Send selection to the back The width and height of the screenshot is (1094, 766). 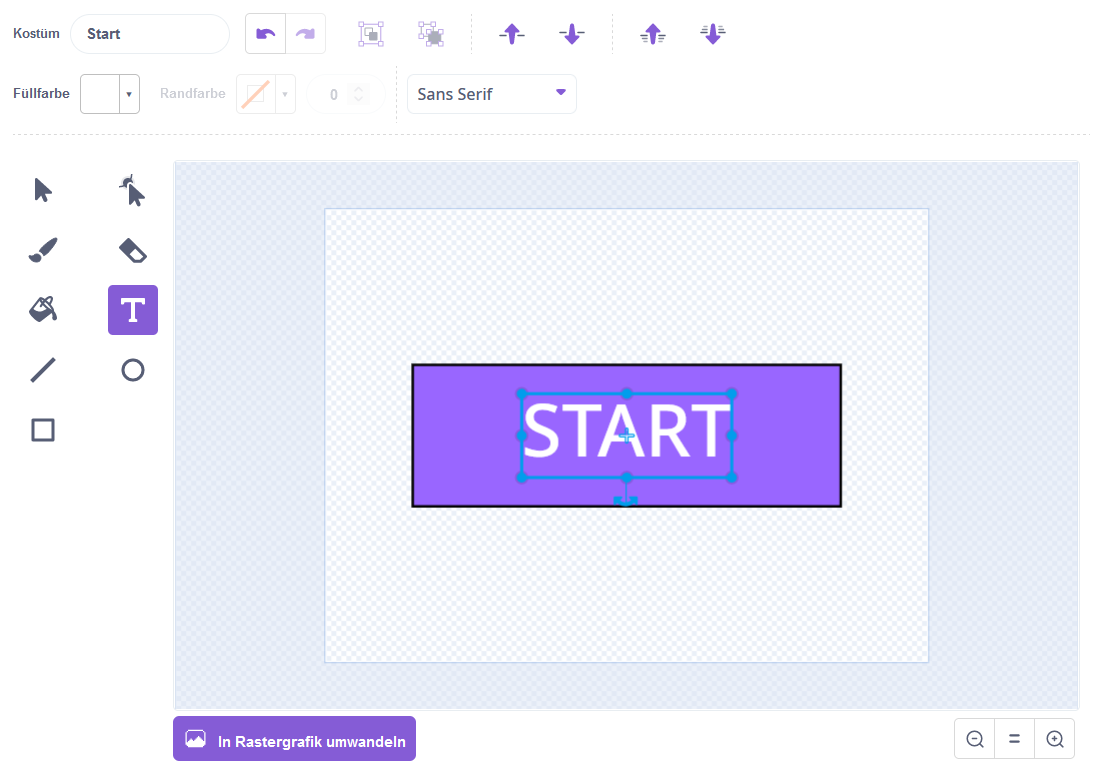tap(712, 34)
